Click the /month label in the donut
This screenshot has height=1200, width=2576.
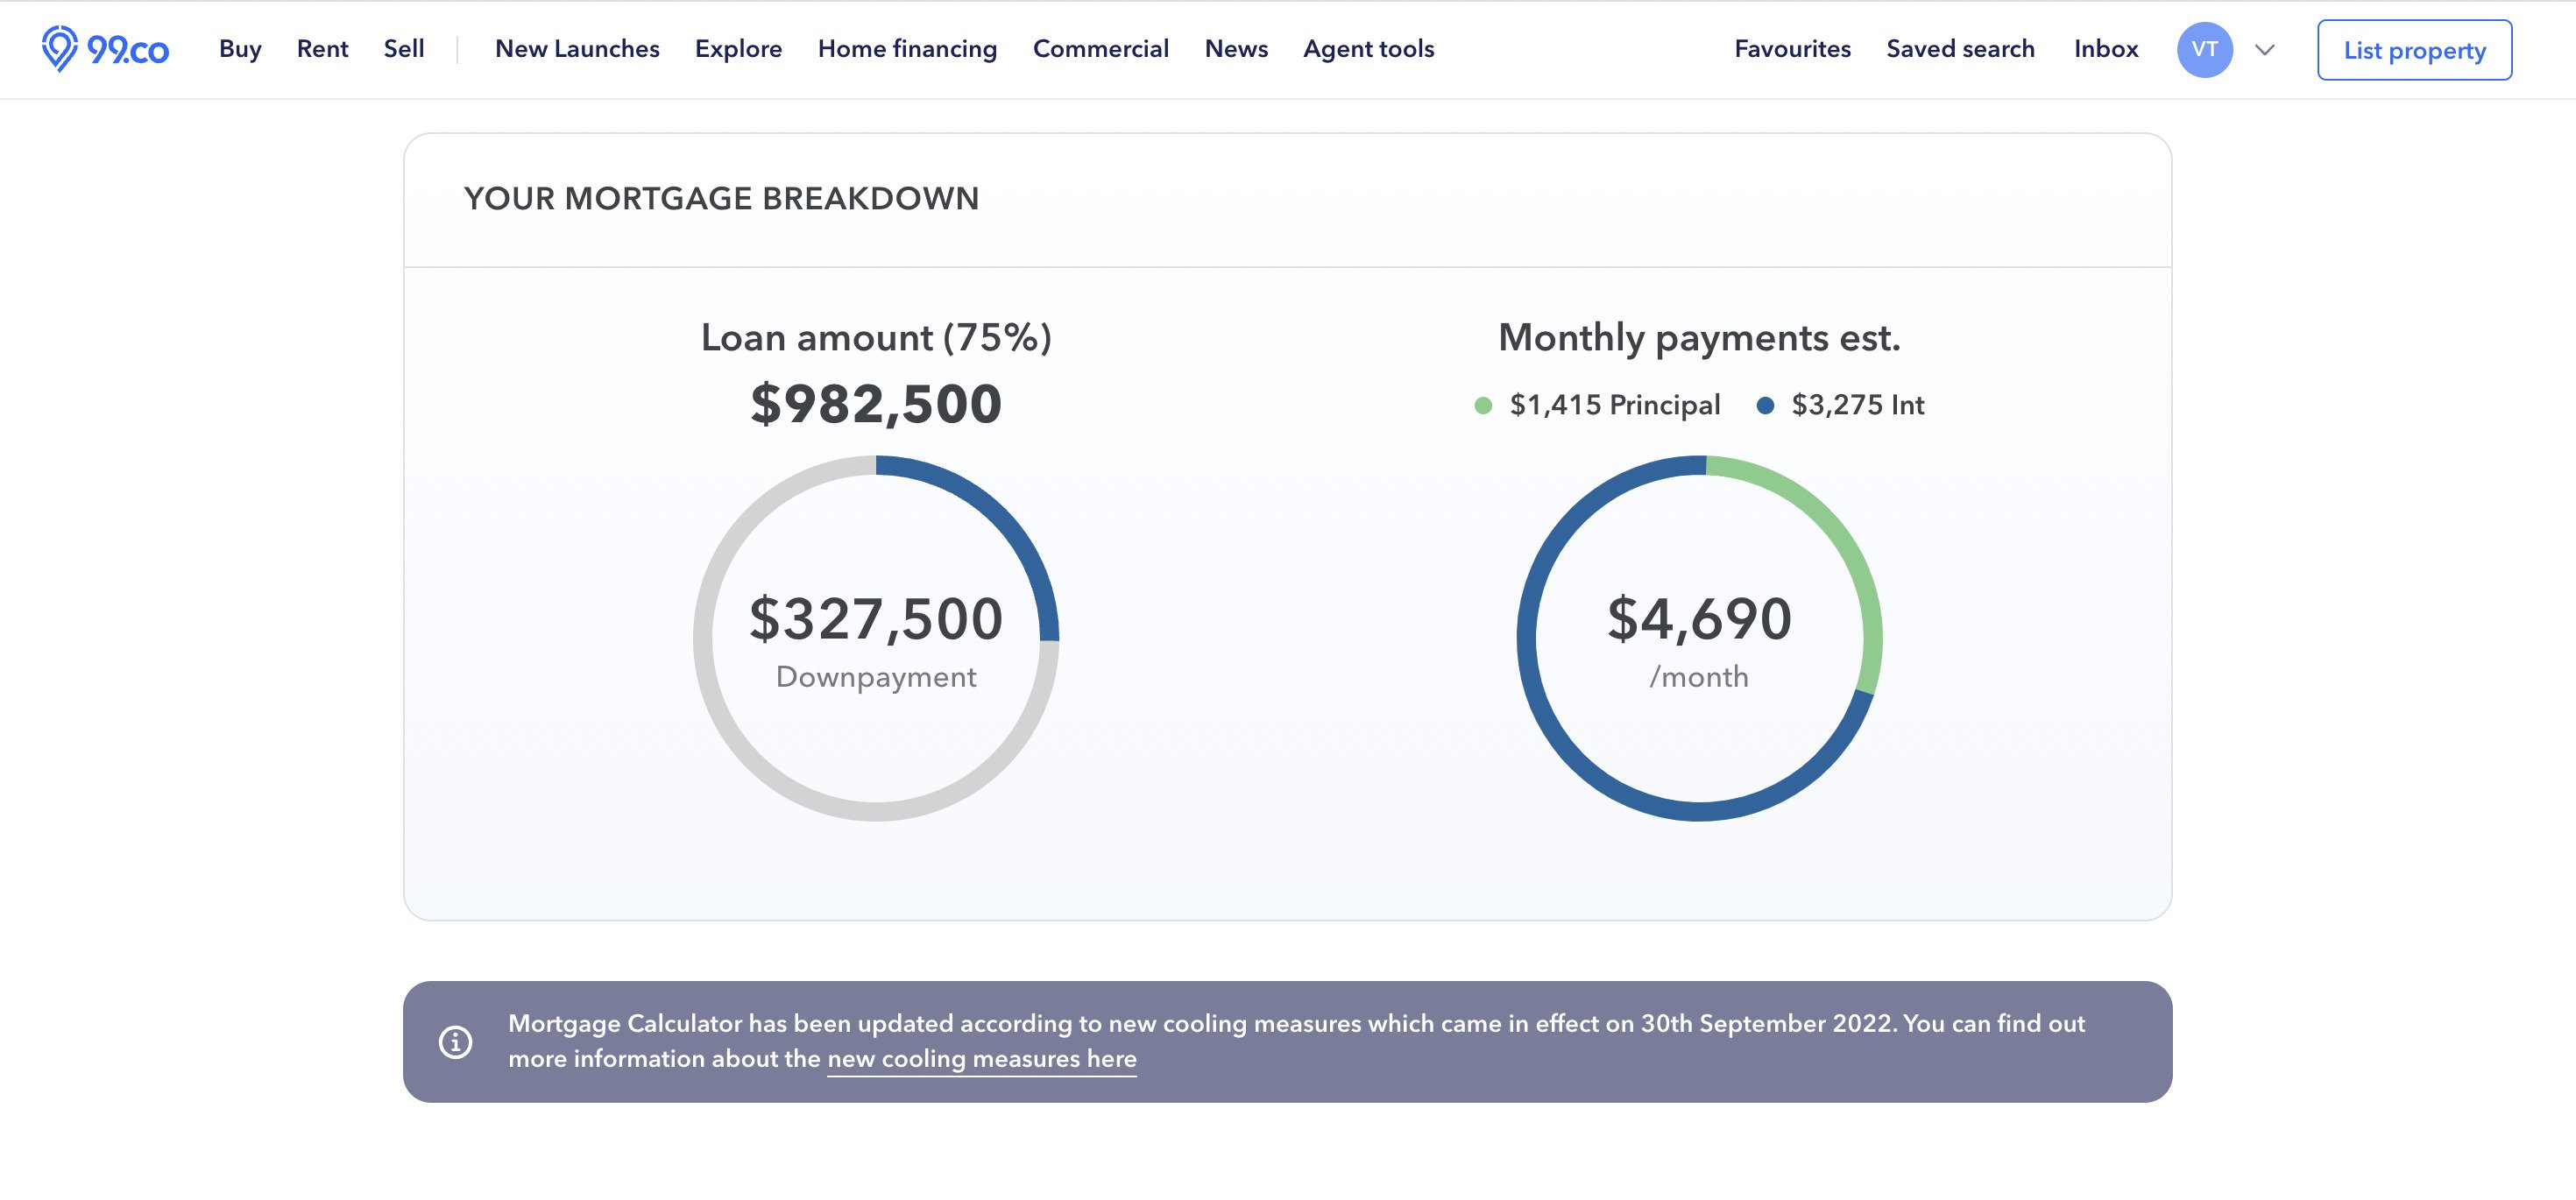click(1699, 677)
